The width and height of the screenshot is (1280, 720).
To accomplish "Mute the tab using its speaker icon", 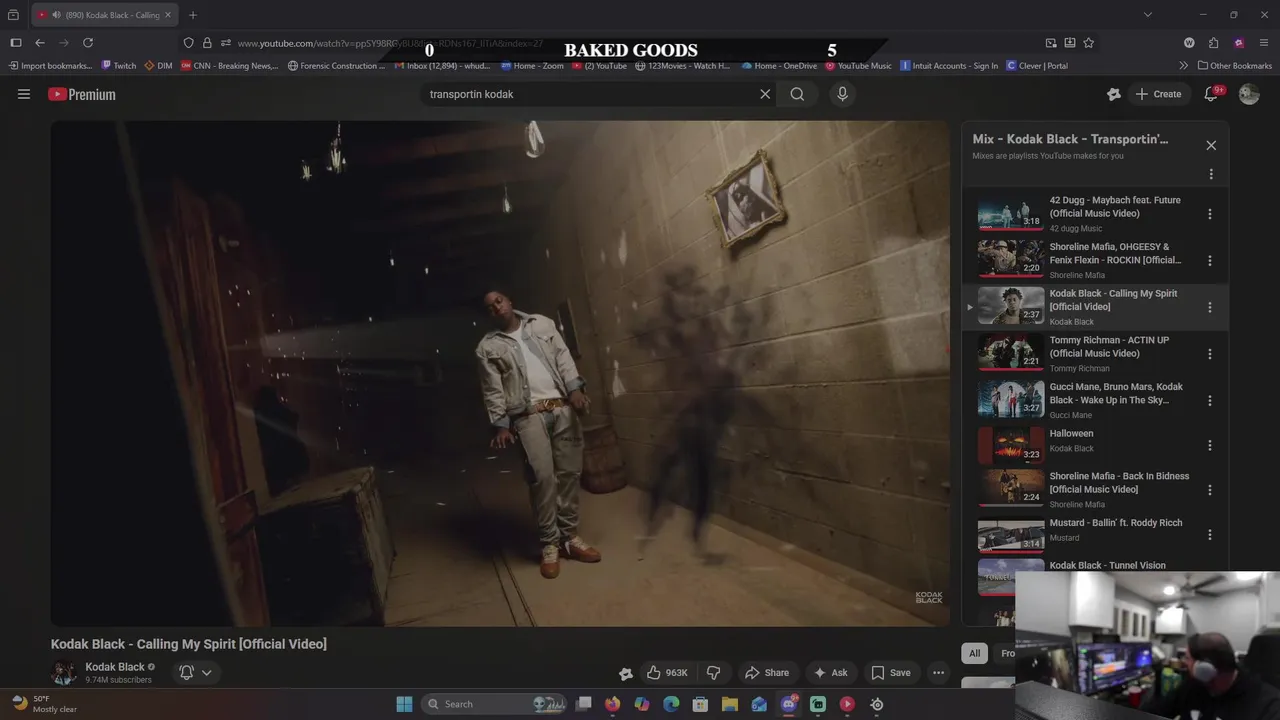I will pyautogui.click(x=56, y=15).
